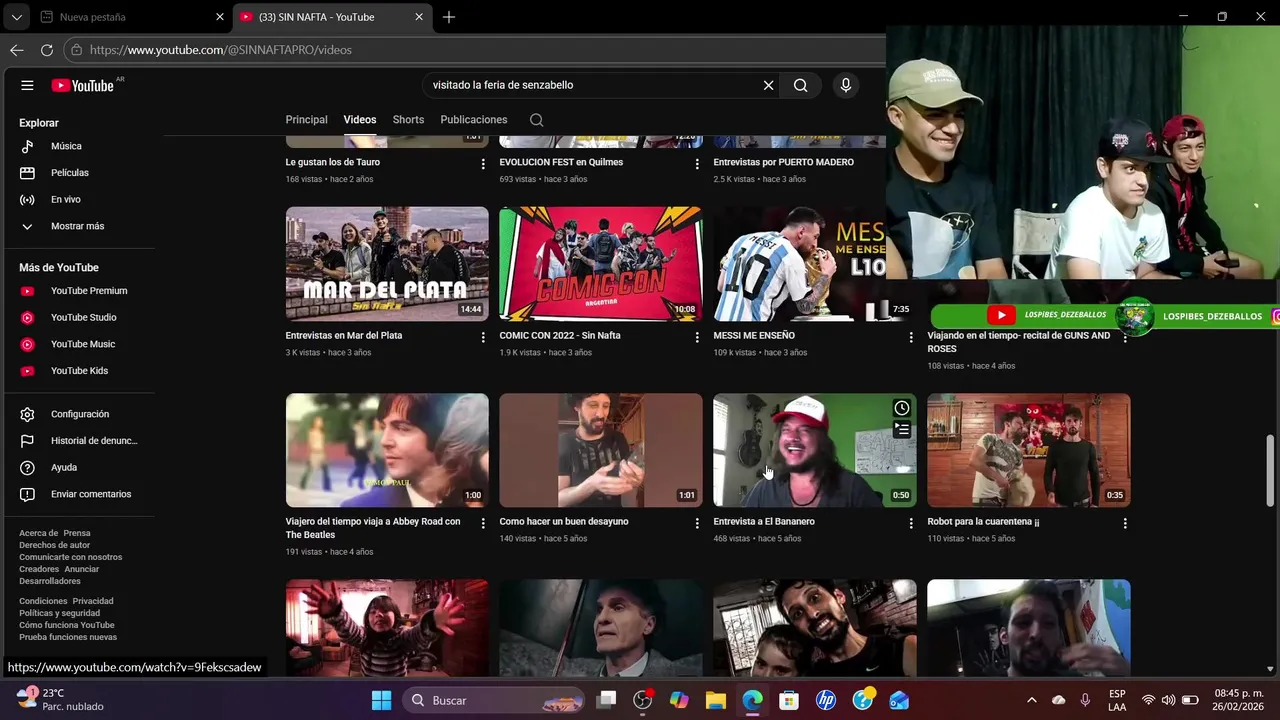Play the COMIC CON Argentina thumbnail
Image resolution: width=1280 pixels, height=720 pixels.
coord(601,264)
